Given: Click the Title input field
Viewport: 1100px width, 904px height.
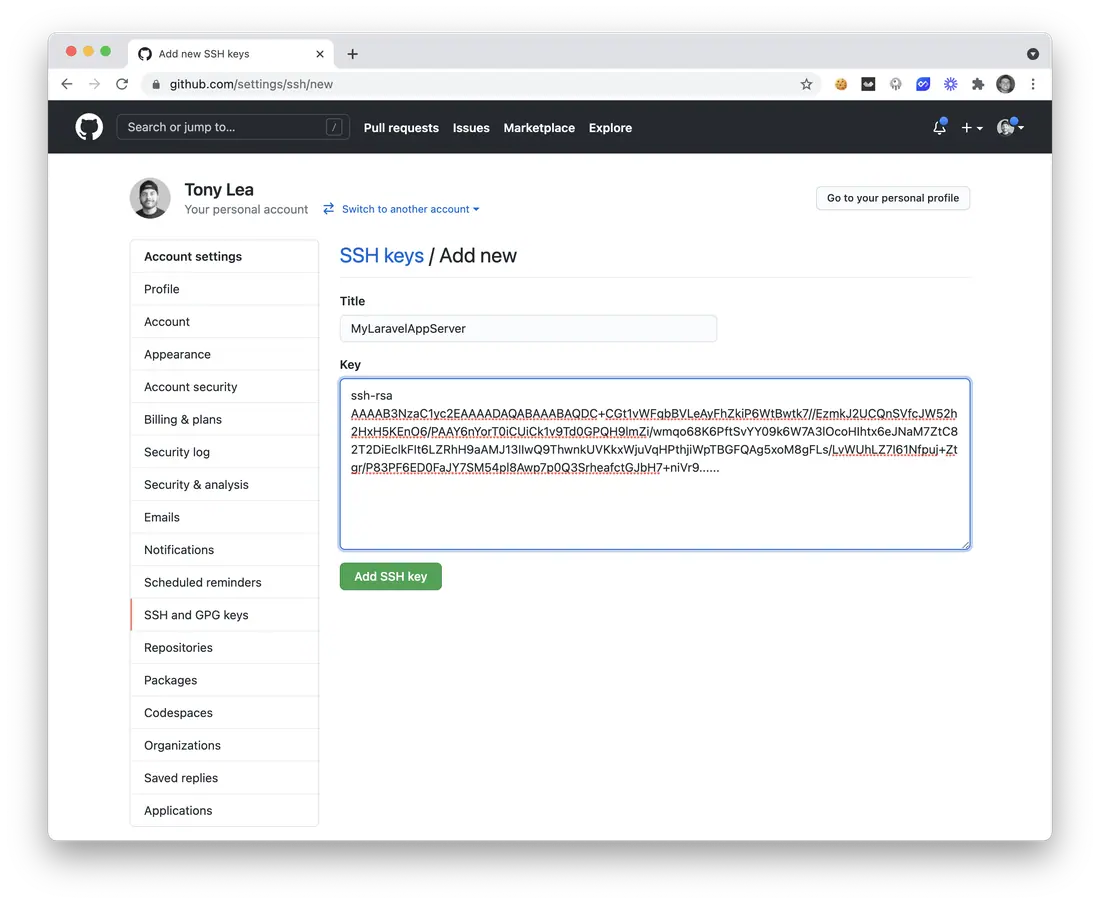Looking at the screenshot, I should 528,329.
